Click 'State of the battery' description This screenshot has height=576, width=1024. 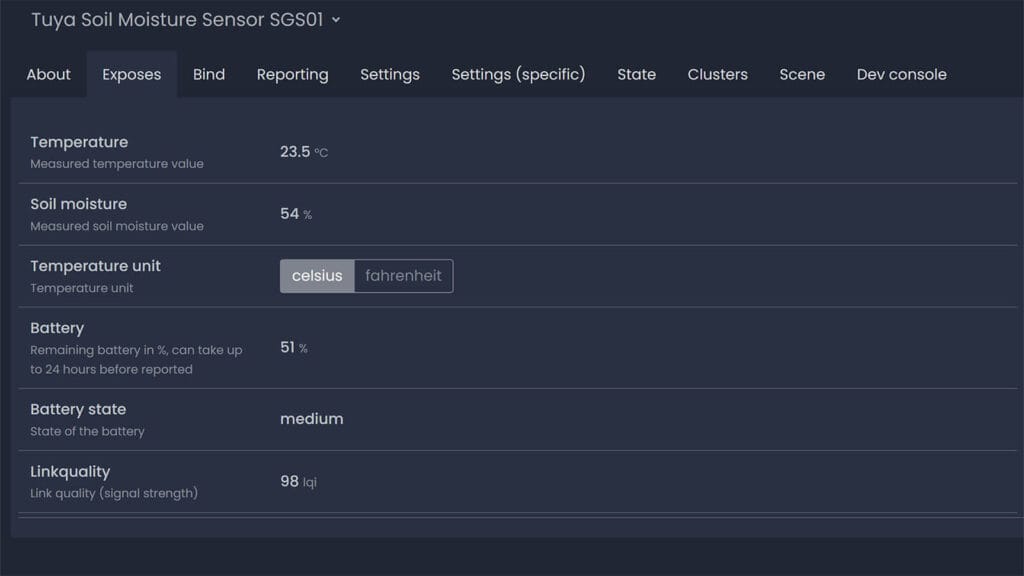click(x=88, y=431)
